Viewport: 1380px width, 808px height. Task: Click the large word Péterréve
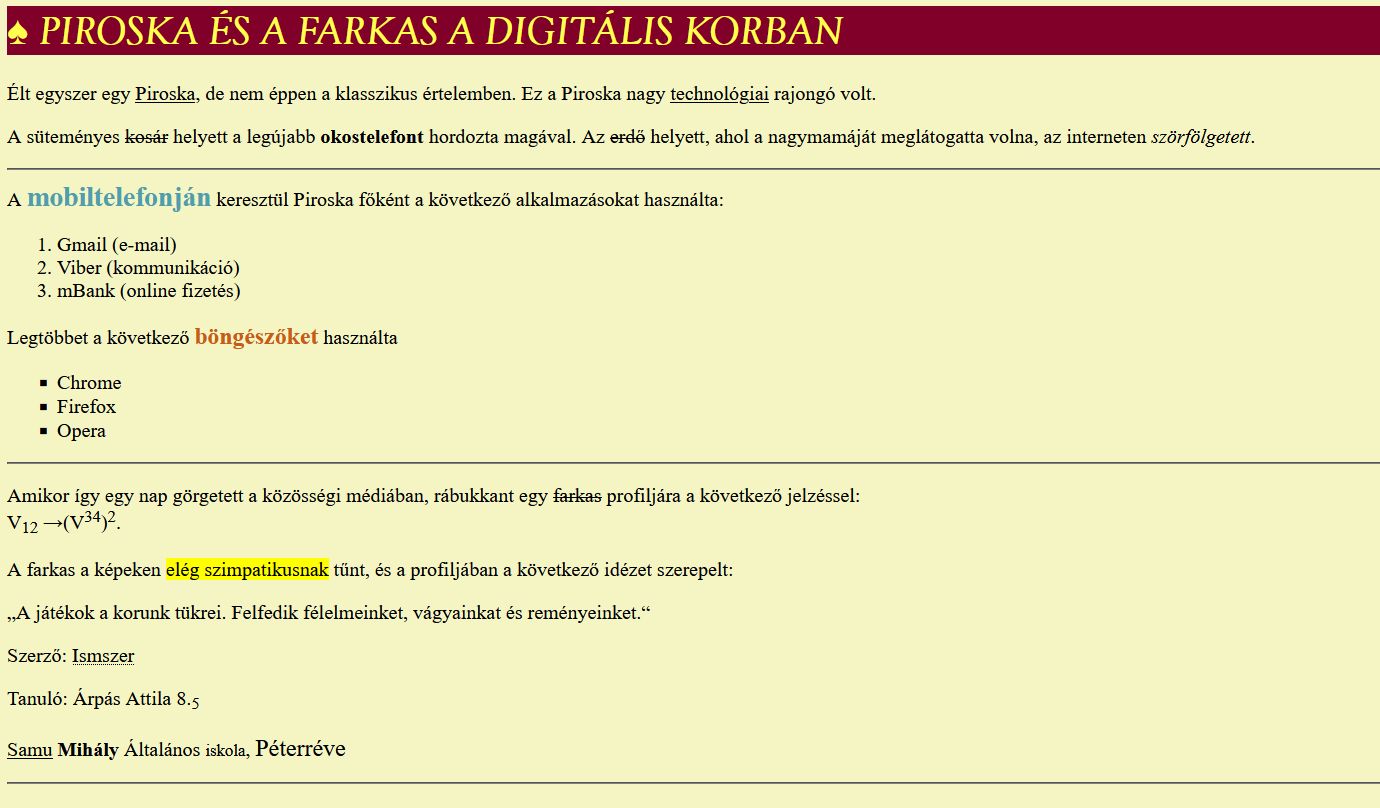pos(300,748)
